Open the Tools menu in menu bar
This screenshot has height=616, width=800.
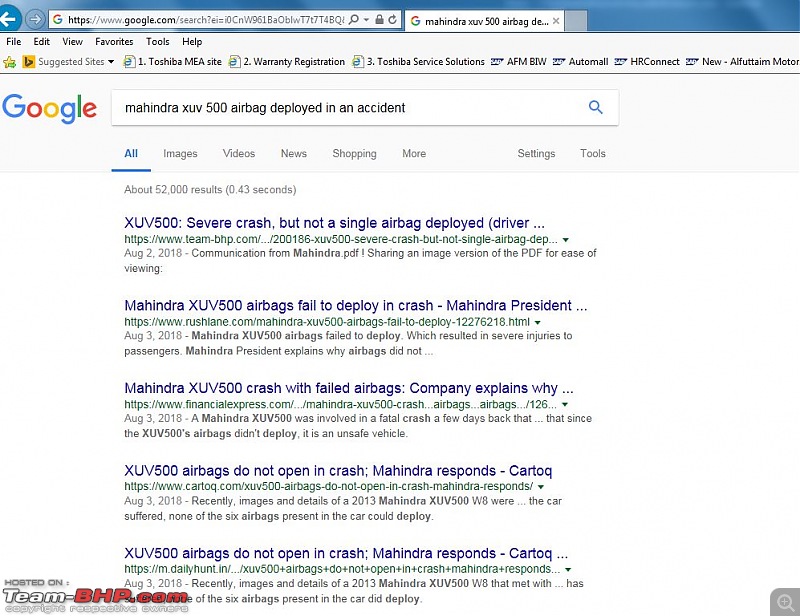pos(158,42)
